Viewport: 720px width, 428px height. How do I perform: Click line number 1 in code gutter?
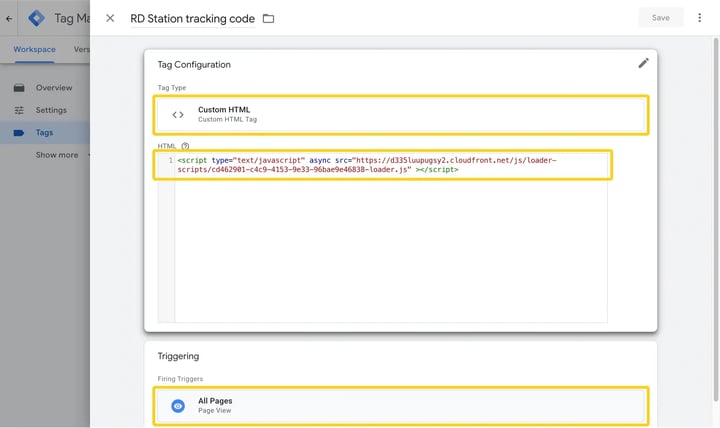[171, 160]
